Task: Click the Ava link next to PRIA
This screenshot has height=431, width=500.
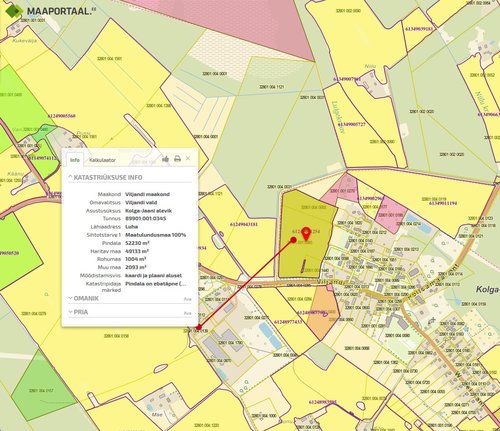Action: (188, 313)
